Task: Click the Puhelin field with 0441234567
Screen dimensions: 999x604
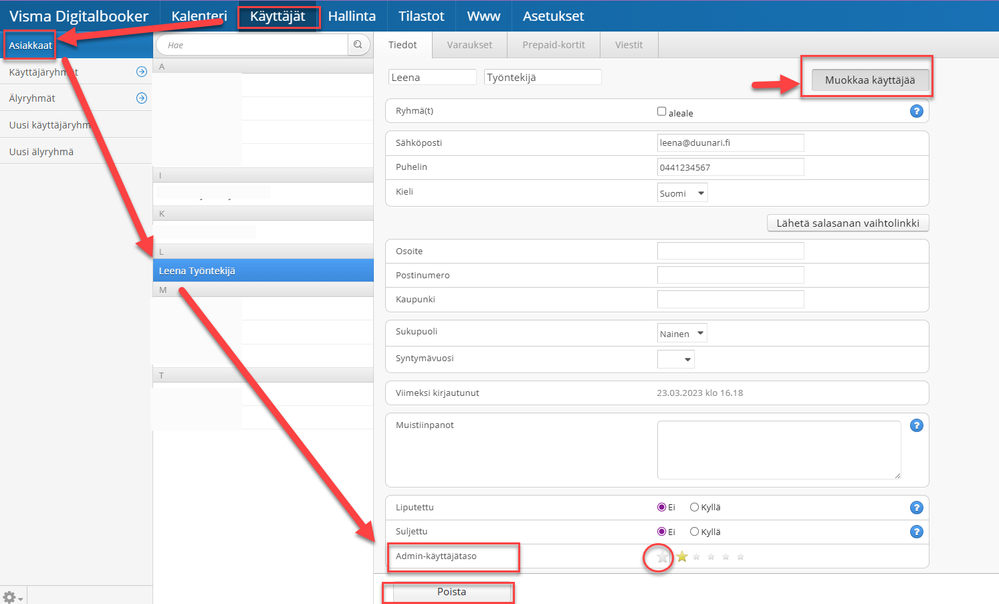Action: pyautogui.click(x=730, y=167)
